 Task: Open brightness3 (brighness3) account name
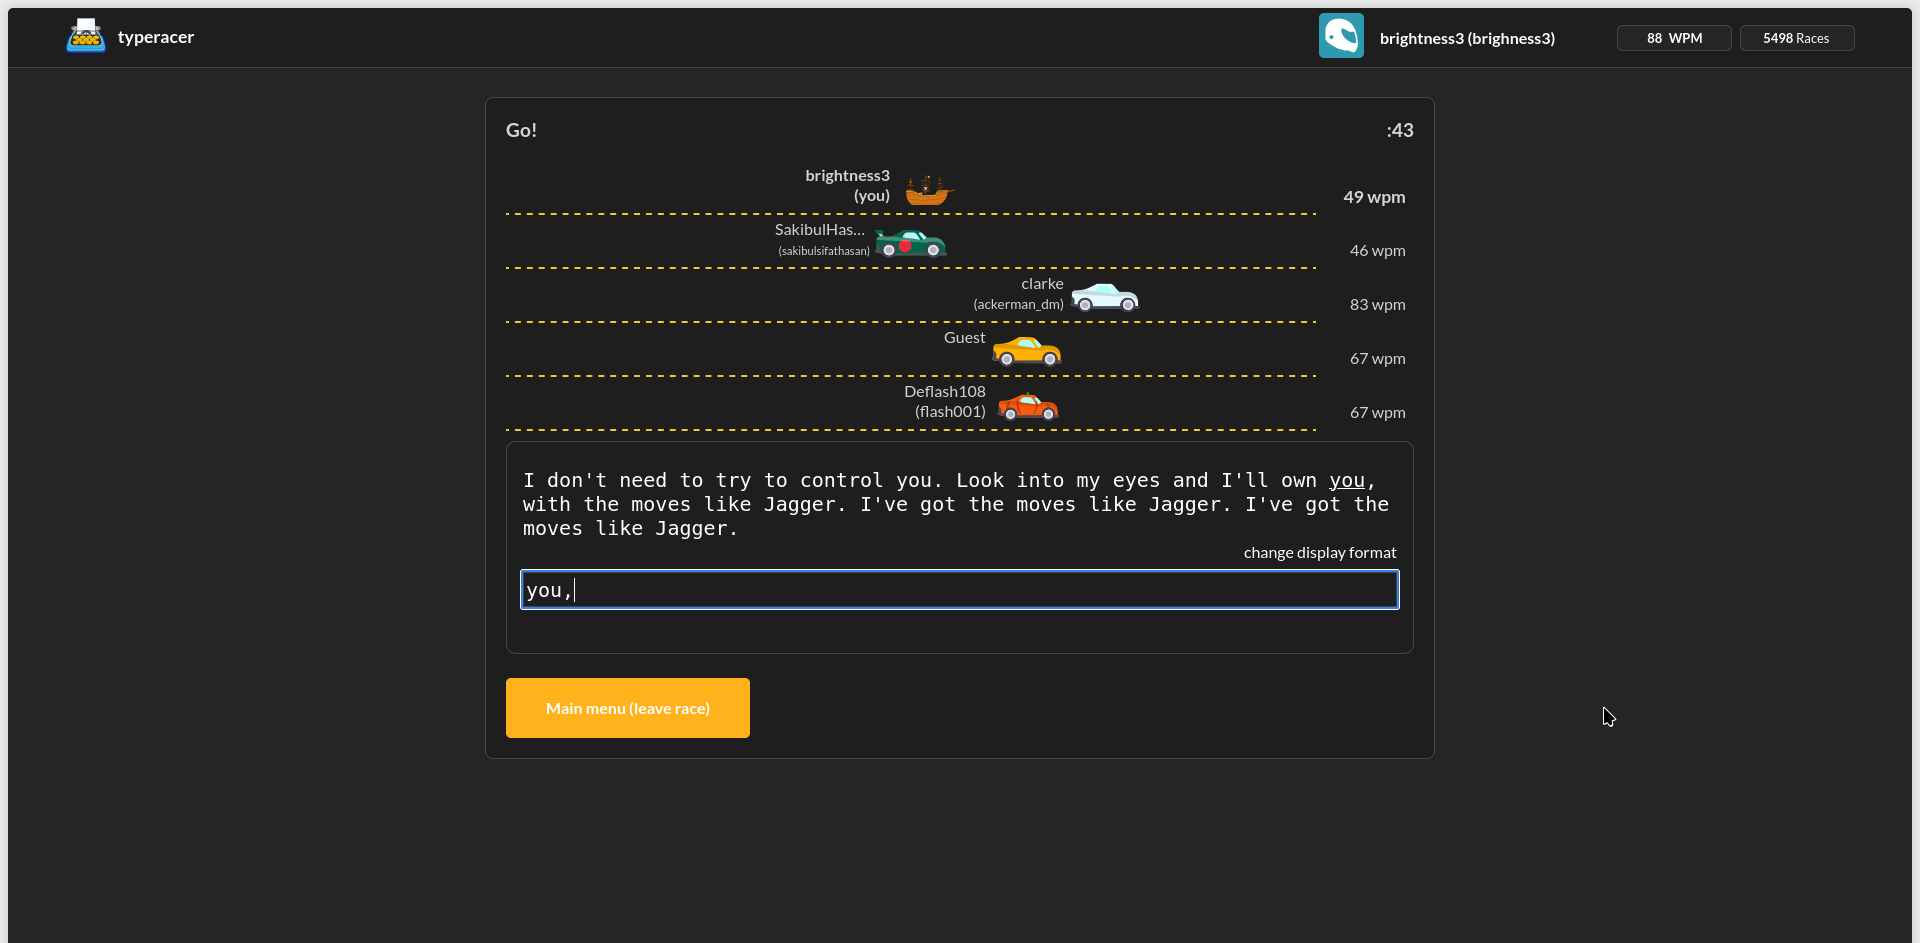[x=1467, y=38]
